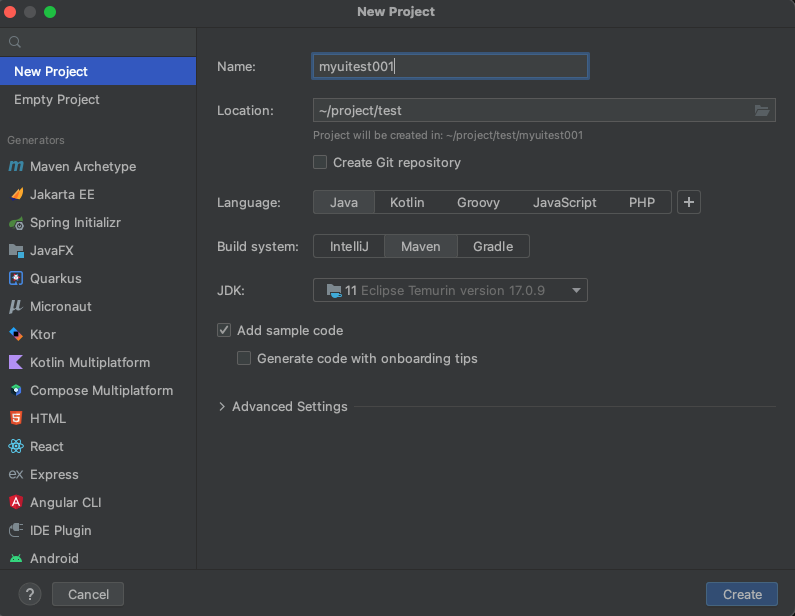Click the JavaFX folder icon

[16, 250]
